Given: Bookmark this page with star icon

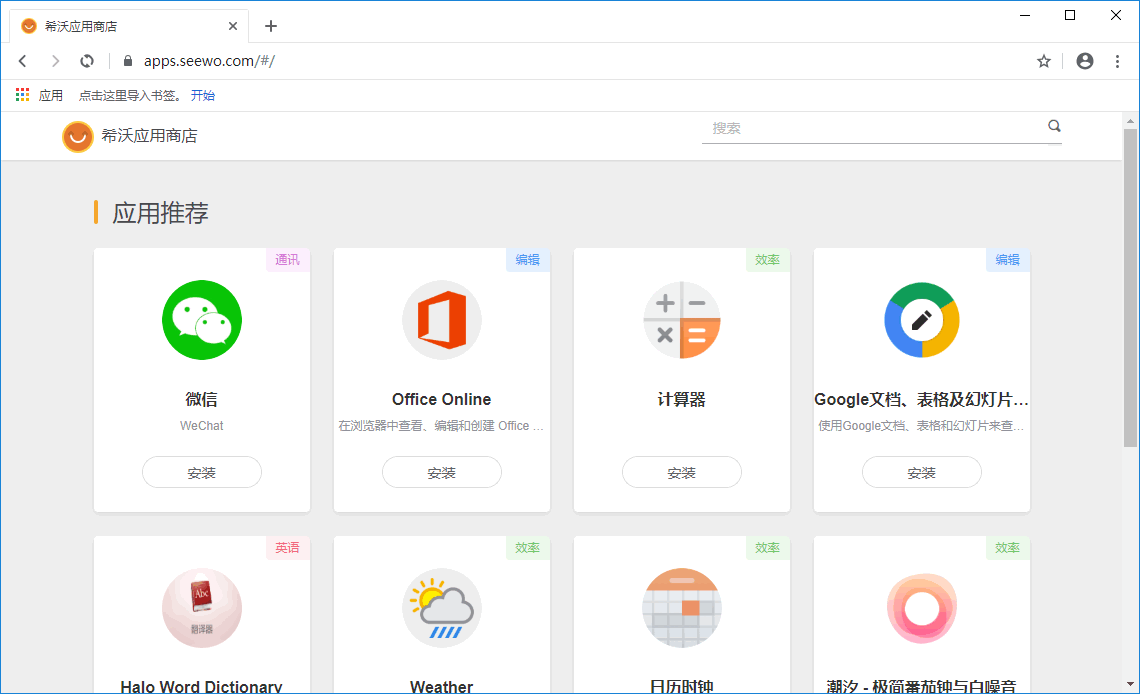Looking at the screenshot, I should [1044, 61].
